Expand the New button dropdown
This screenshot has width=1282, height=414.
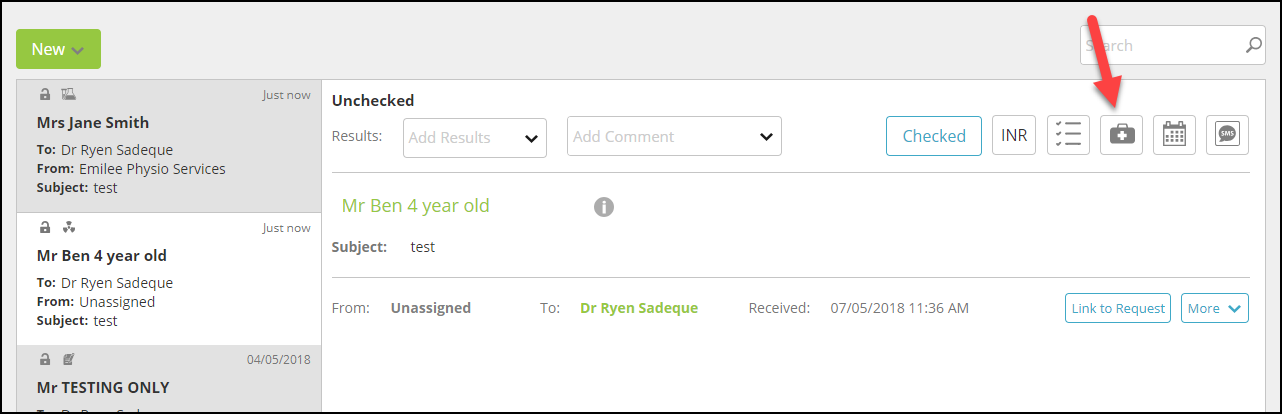(58, 49)
